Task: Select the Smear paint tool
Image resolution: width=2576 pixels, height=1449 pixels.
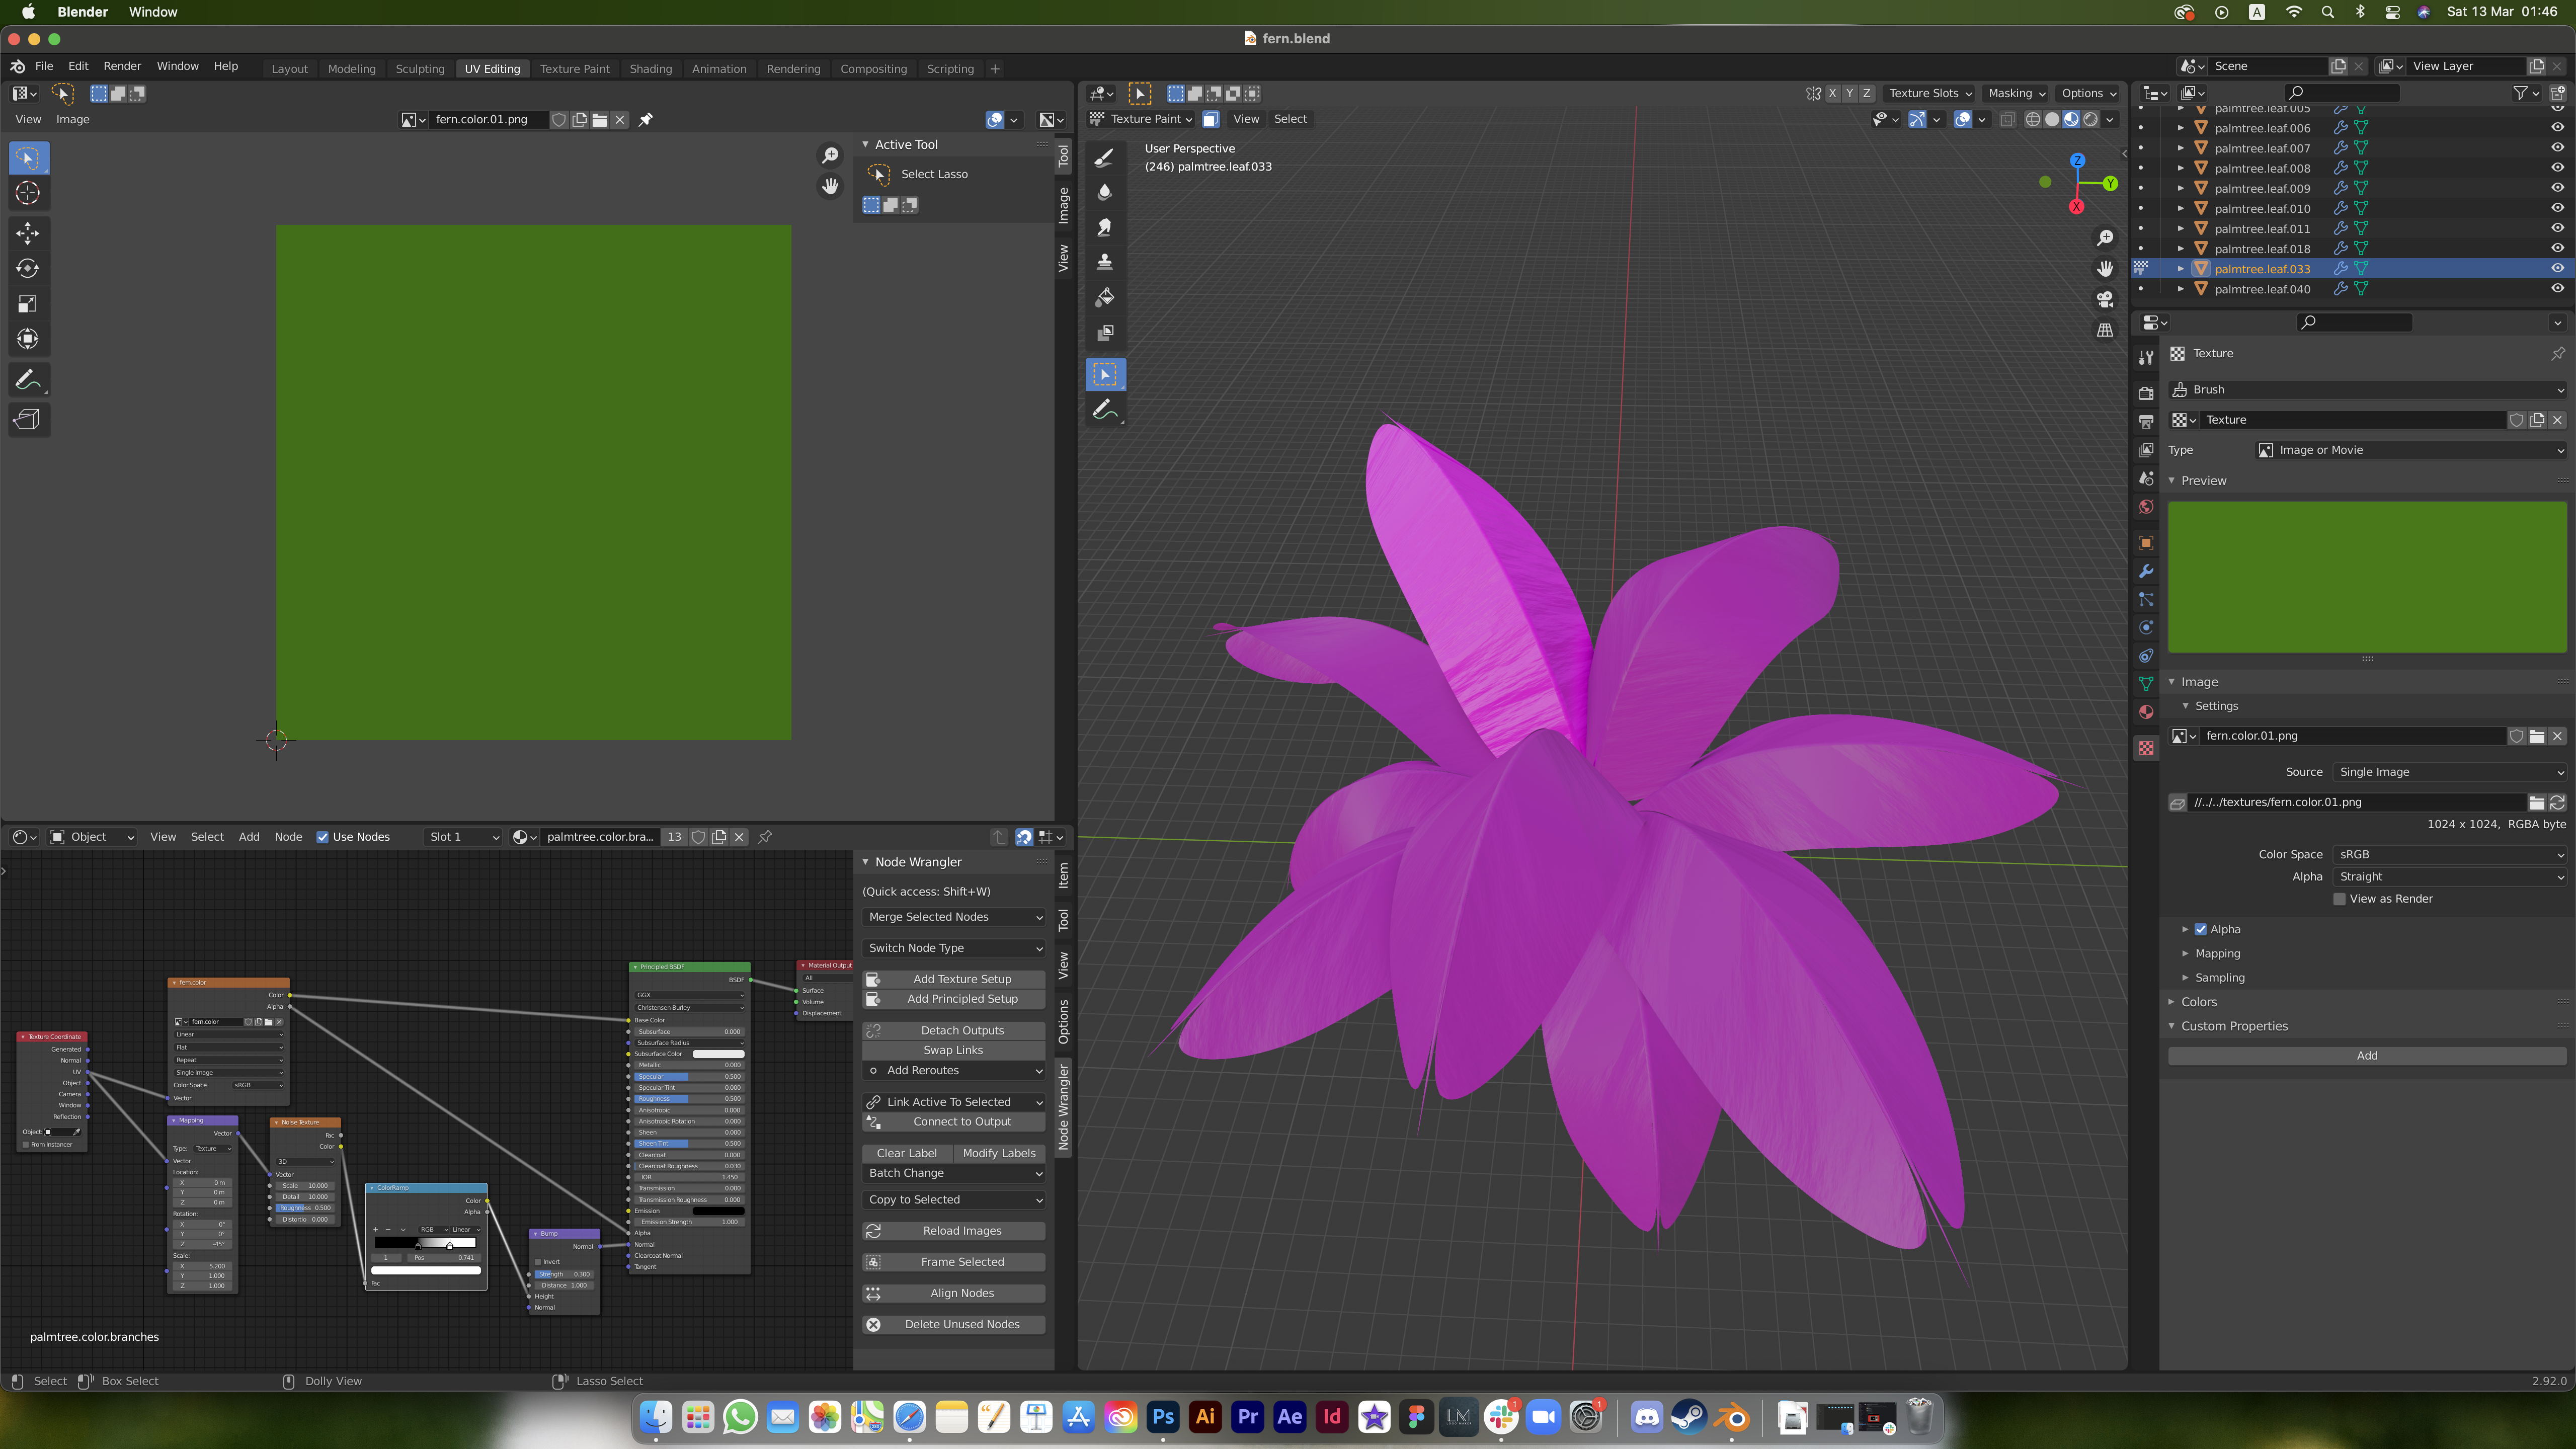Action: pos(1105,227)
